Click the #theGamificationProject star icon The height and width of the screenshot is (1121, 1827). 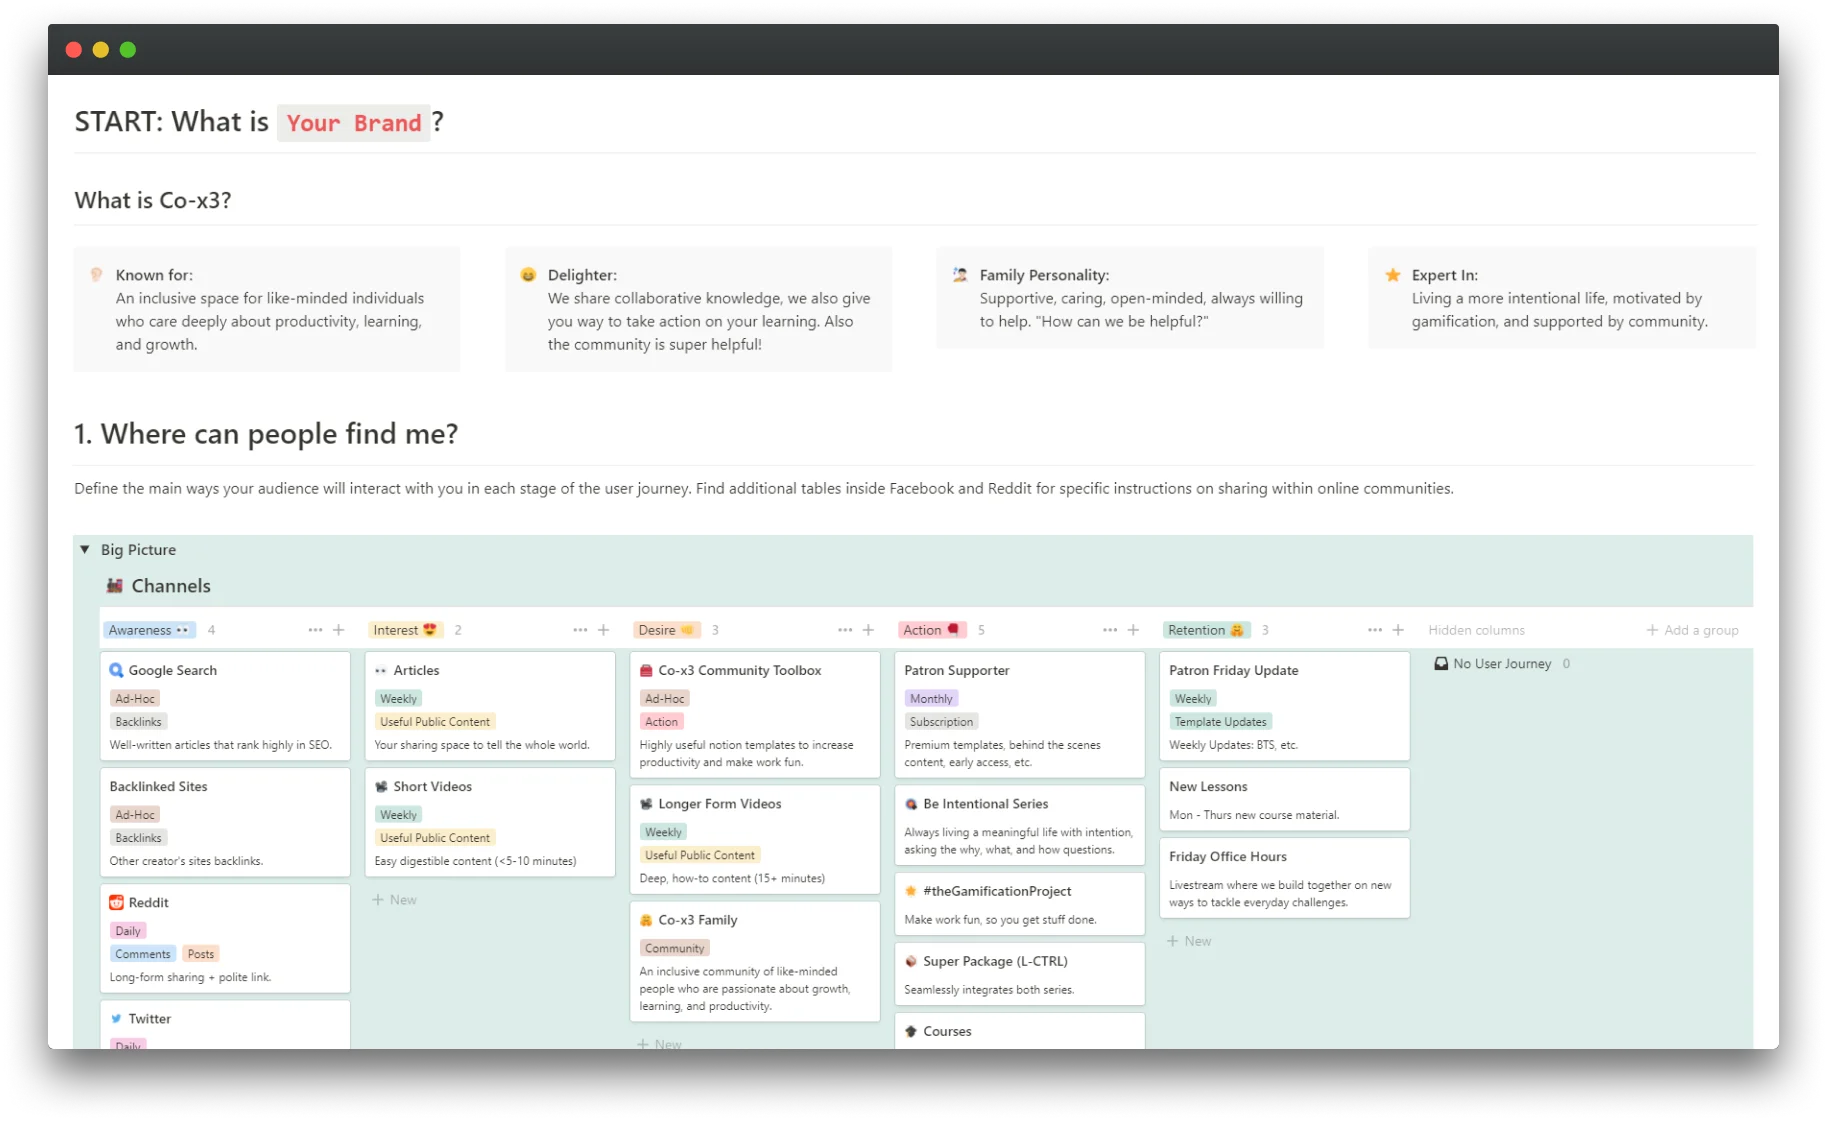tap(911, 891)
